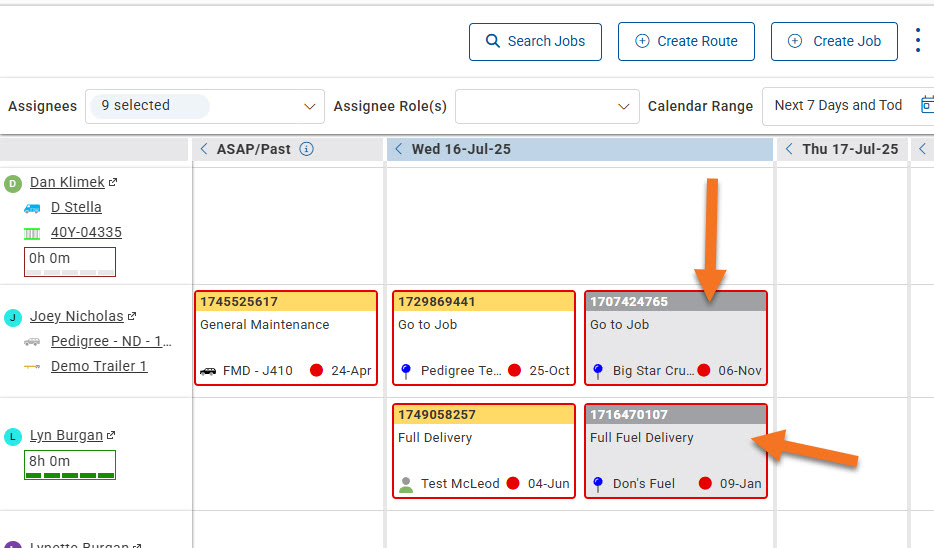Select the Thu 17-Jul-25 column header
Viewport: 934px width, 548px height.
tap(842, 149)
